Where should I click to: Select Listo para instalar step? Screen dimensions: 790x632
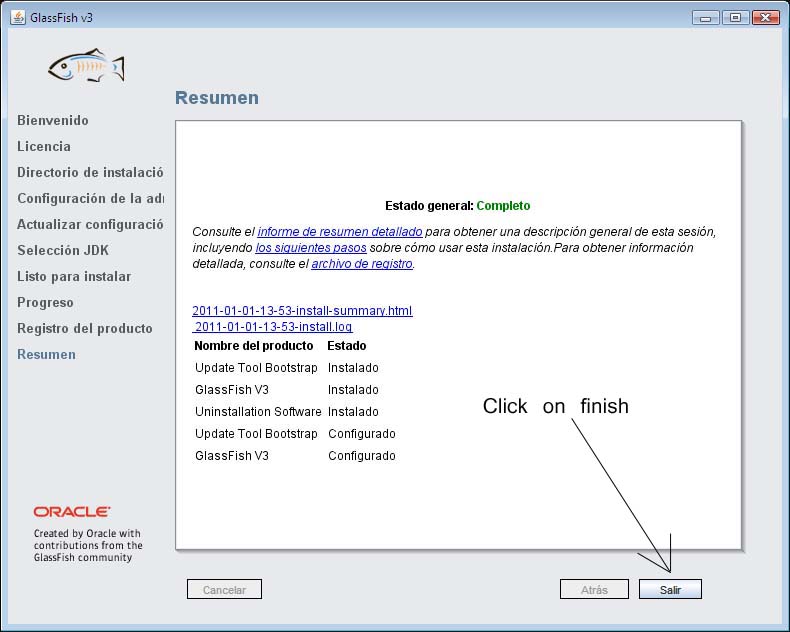coord(74,277)
